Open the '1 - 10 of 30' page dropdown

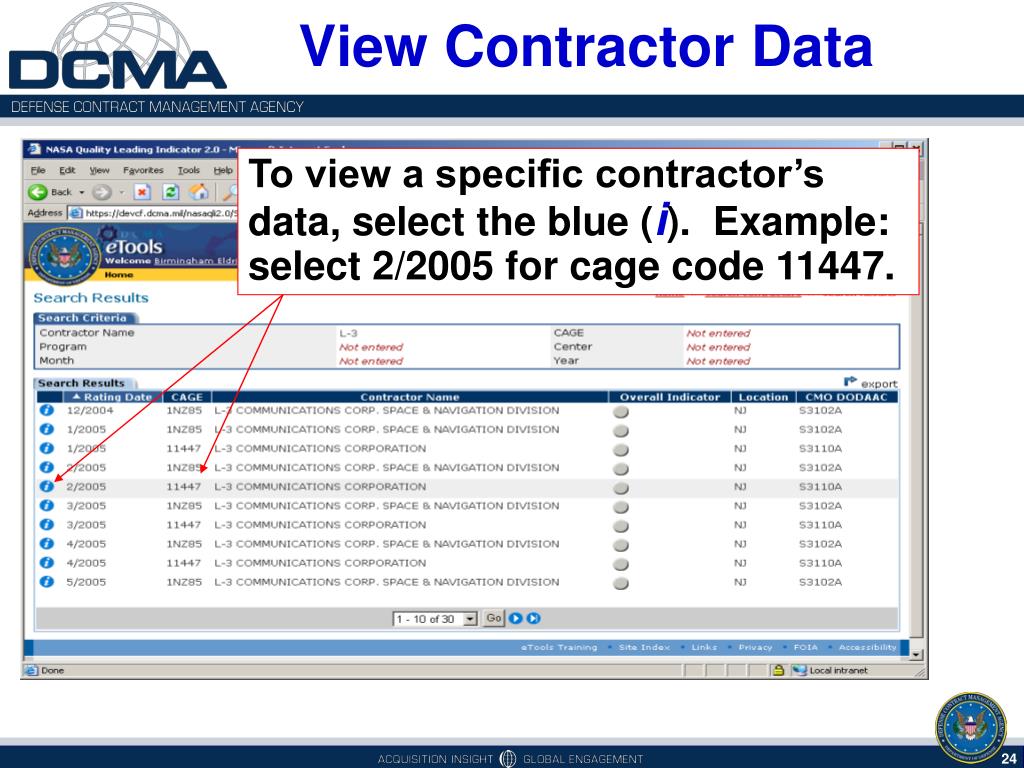(436, 618)
